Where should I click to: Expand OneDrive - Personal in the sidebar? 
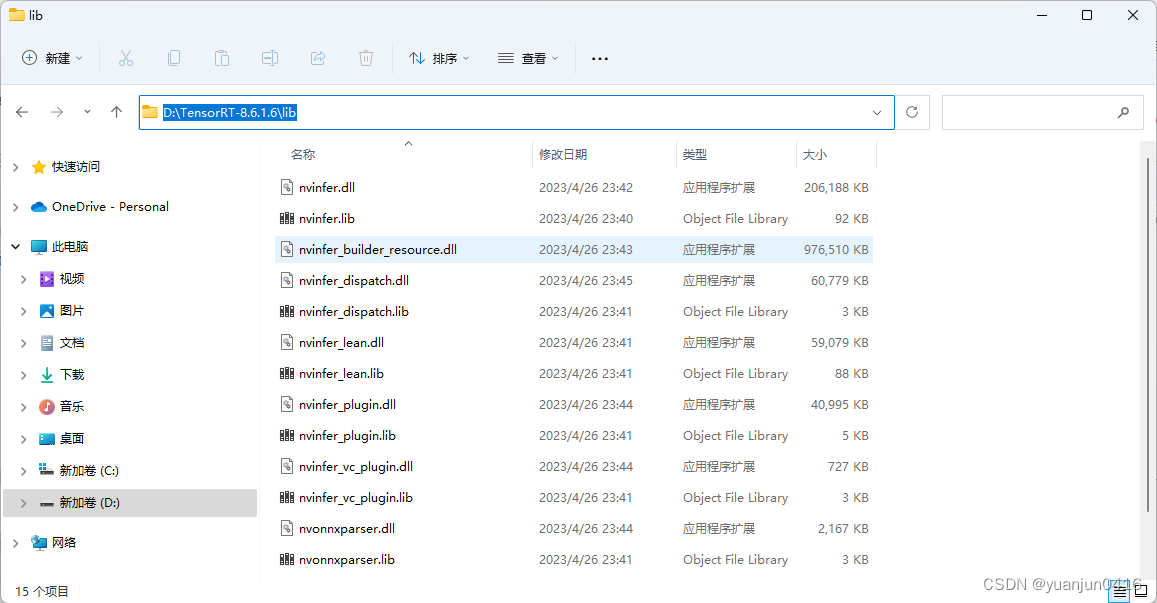click(x=15, y=206)
